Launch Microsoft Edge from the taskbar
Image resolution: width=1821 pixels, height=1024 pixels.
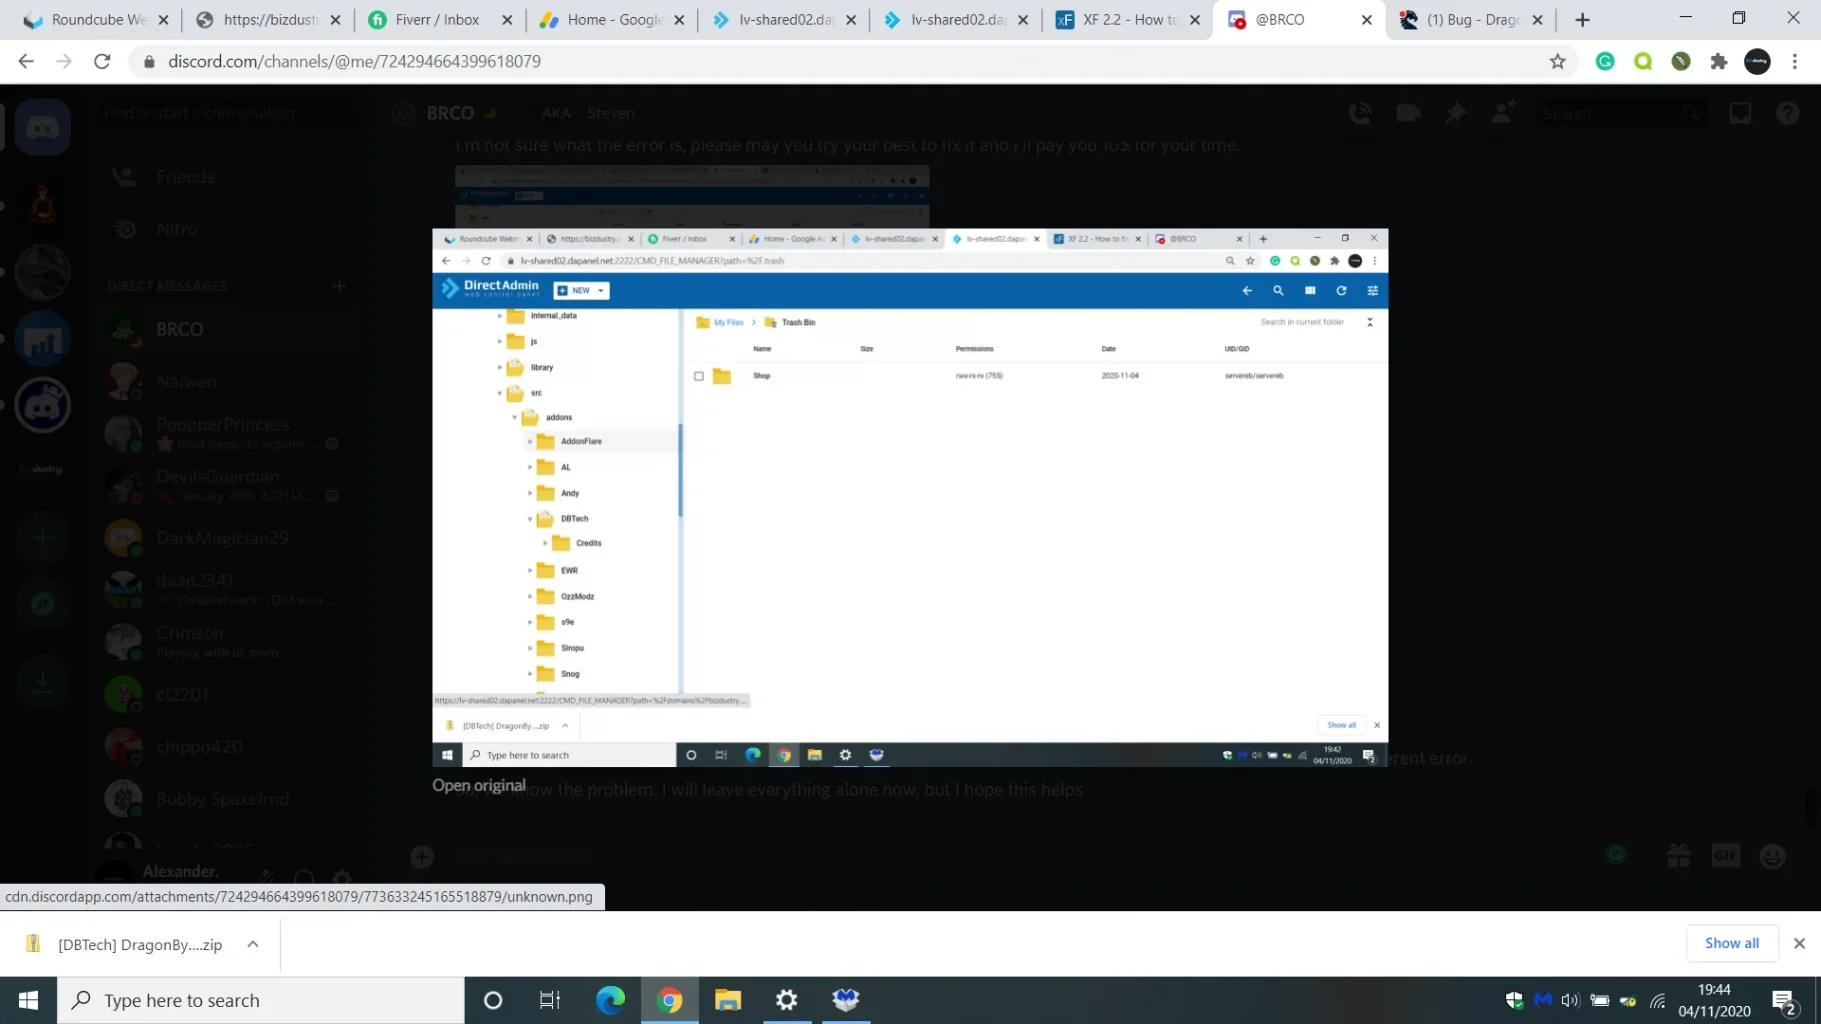point(610,1000)
